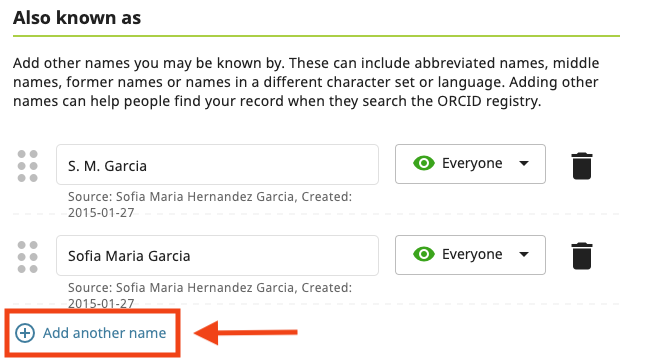The height and width of the screenshot is (363, 650).
Task: Click the drag handle beside Sofia Maria Garcia
Action: pyautogui.click(x=28, y=257)
